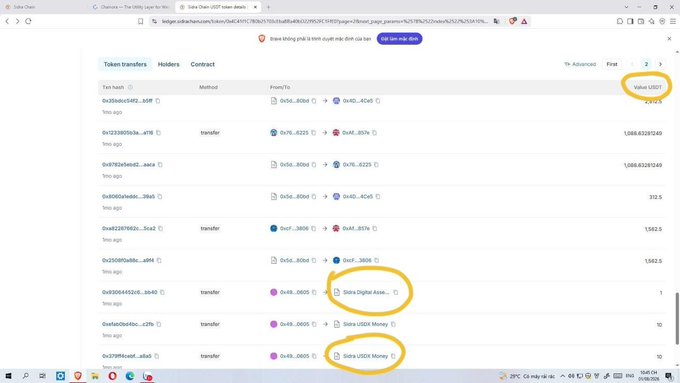Screen dimensions: 680x383
Task: Open the Brave VPN icon in toolbar
Action: tap(662, 21)
